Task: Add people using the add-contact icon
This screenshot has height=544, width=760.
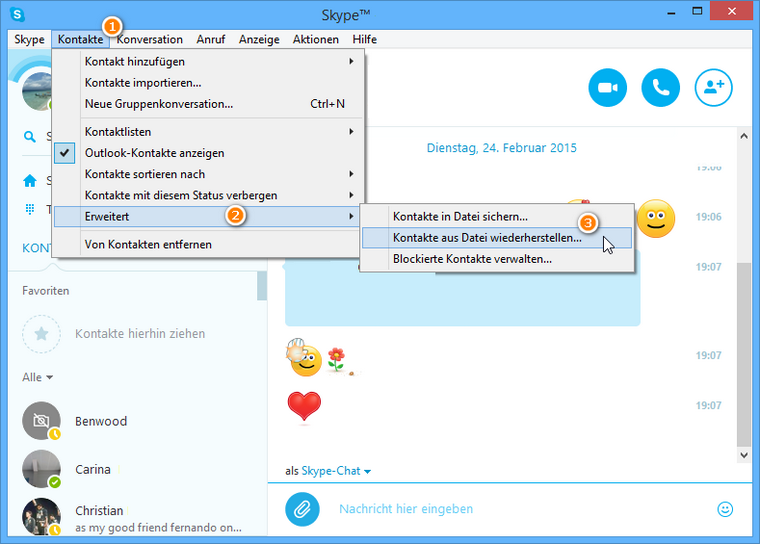Action: tap(713, 88)
